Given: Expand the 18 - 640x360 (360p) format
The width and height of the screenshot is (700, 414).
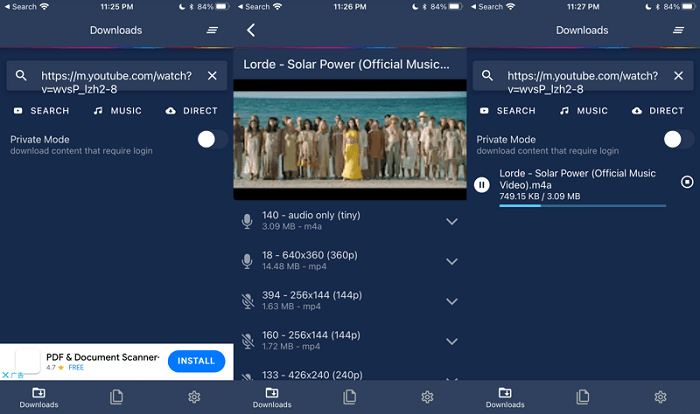Looking at the screenshot, I should click(x=451, y=261).
